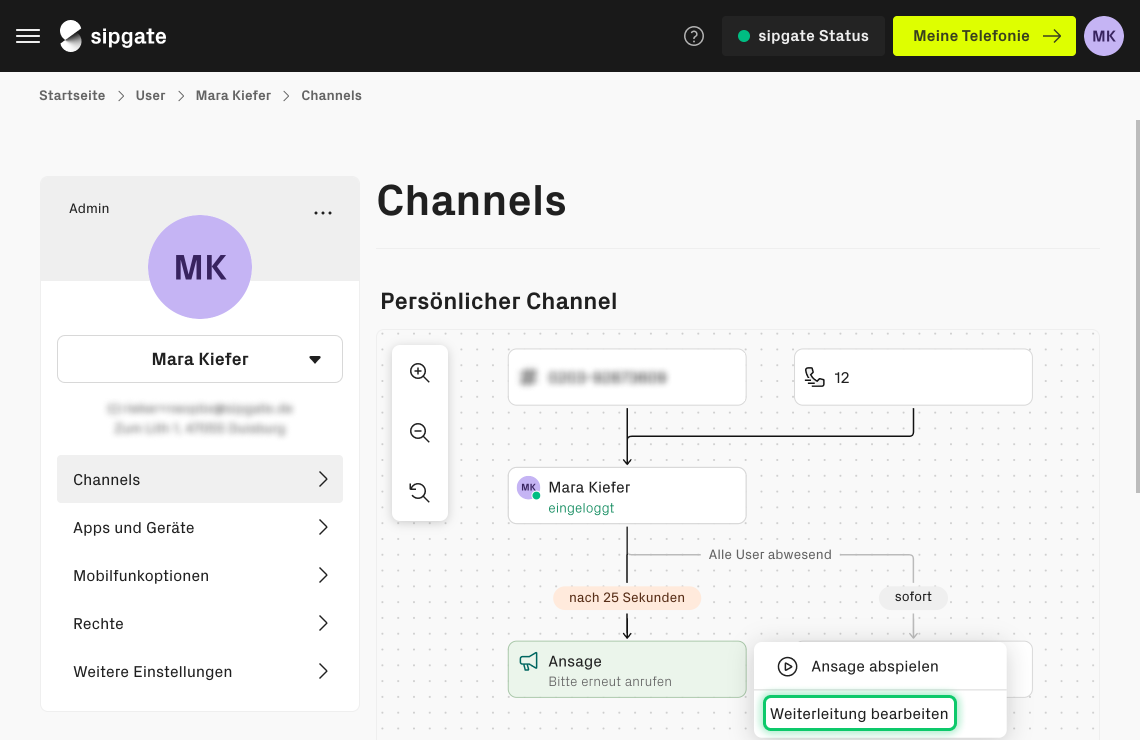Select Weiterleitung bearbeiten menu entry

(860, 714)
